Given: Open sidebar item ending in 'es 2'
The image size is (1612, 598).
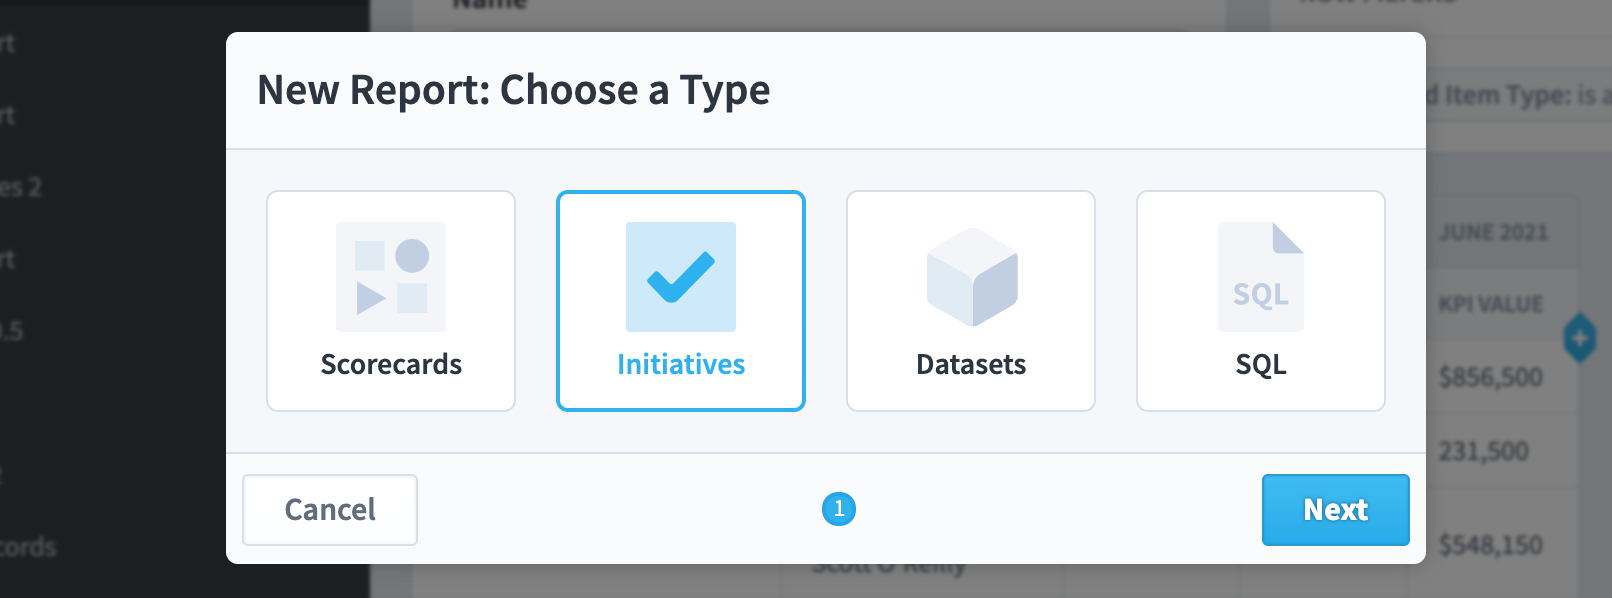Looking at the screenshot, I should coord(20,187).
